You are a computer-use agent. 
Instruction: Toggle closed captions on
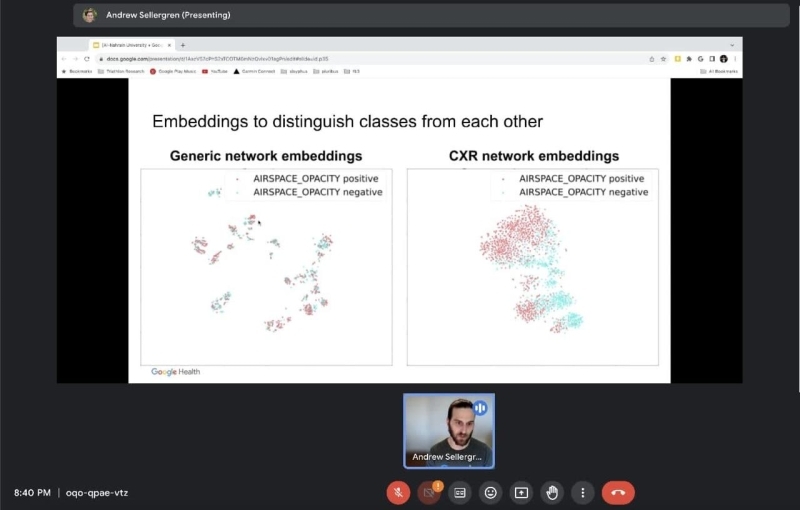460,492
